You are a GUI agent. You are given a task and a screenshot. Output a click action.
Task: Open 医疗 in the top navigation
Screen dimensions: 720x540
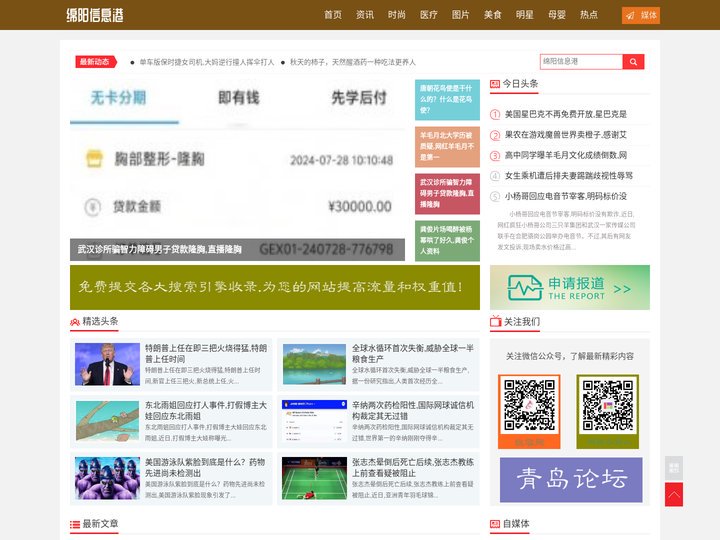tap(428, 15)
